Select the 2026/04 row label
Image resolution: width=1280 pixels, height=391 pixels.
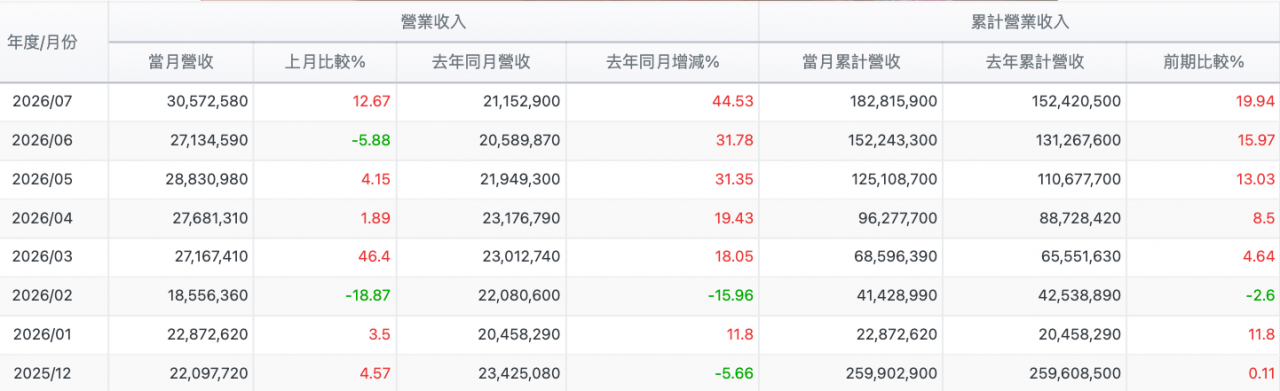click(41, 218)
